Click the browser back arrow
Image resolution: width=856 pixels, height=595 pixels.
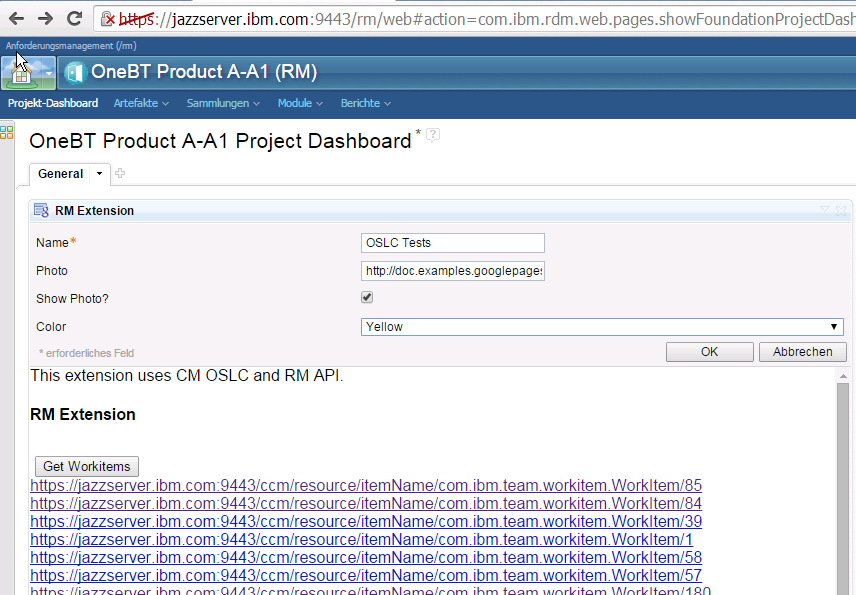(17, 18)
